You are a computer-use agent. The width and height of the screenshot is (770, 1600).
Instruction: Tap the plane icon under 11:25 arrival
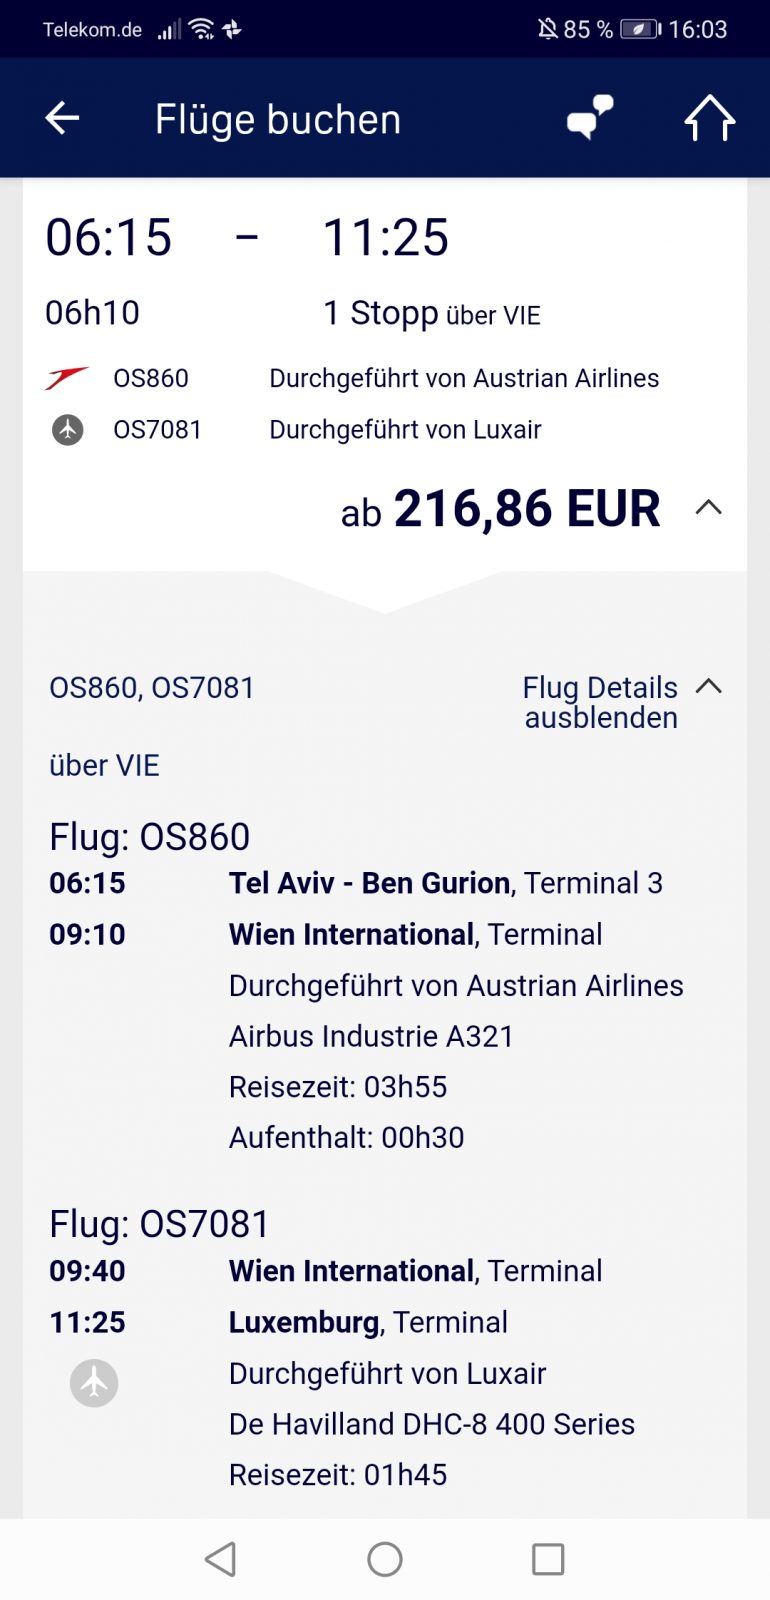coord(94,1383)
